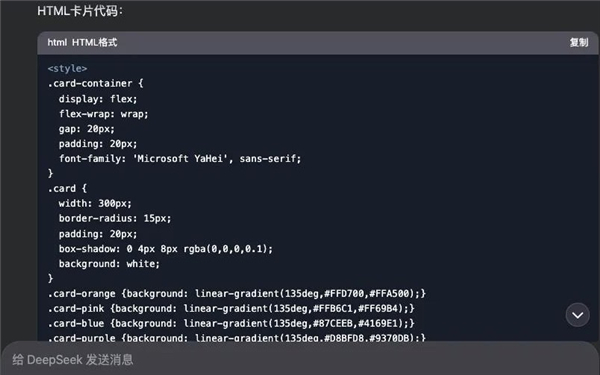Click the HTML格式 label in code header
The image size is (600, 375).
click(95, 42)
